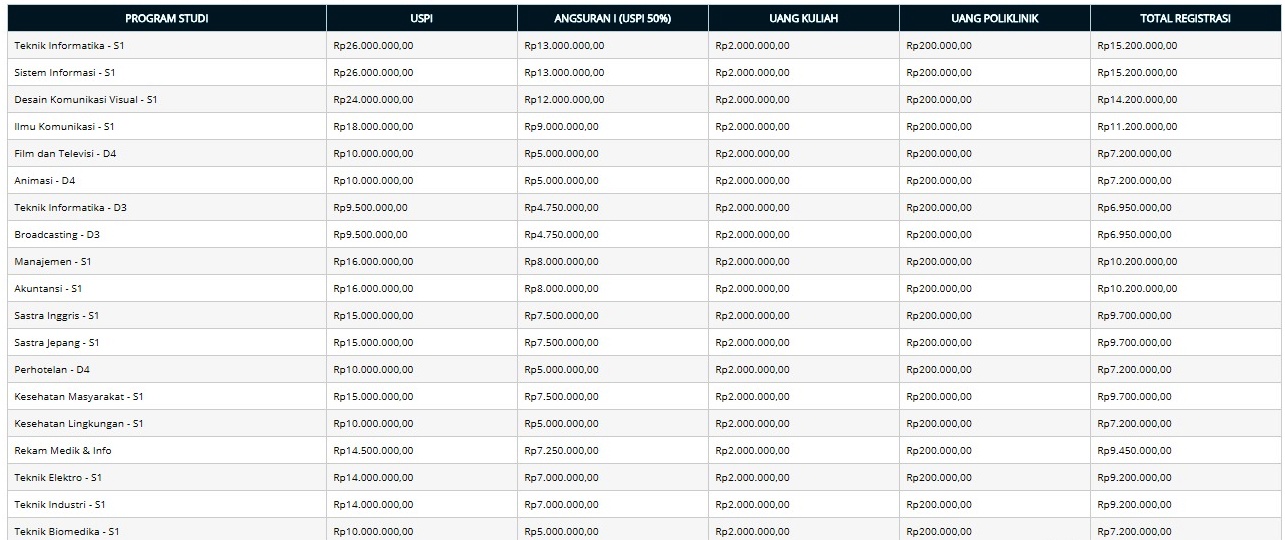This screenshot has height=540, width=1285.
Task: Select the Sistem Informasi - S1 program cell
Action: 65,72
